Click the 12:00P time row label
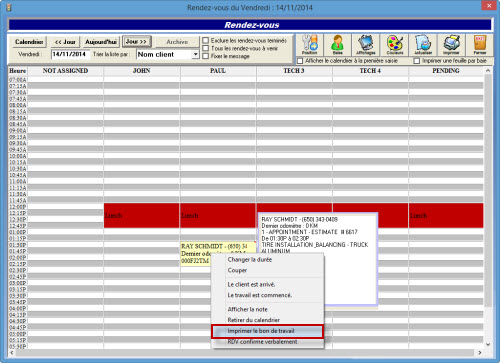Screen dimensions: 500x363 coord(18,207)
